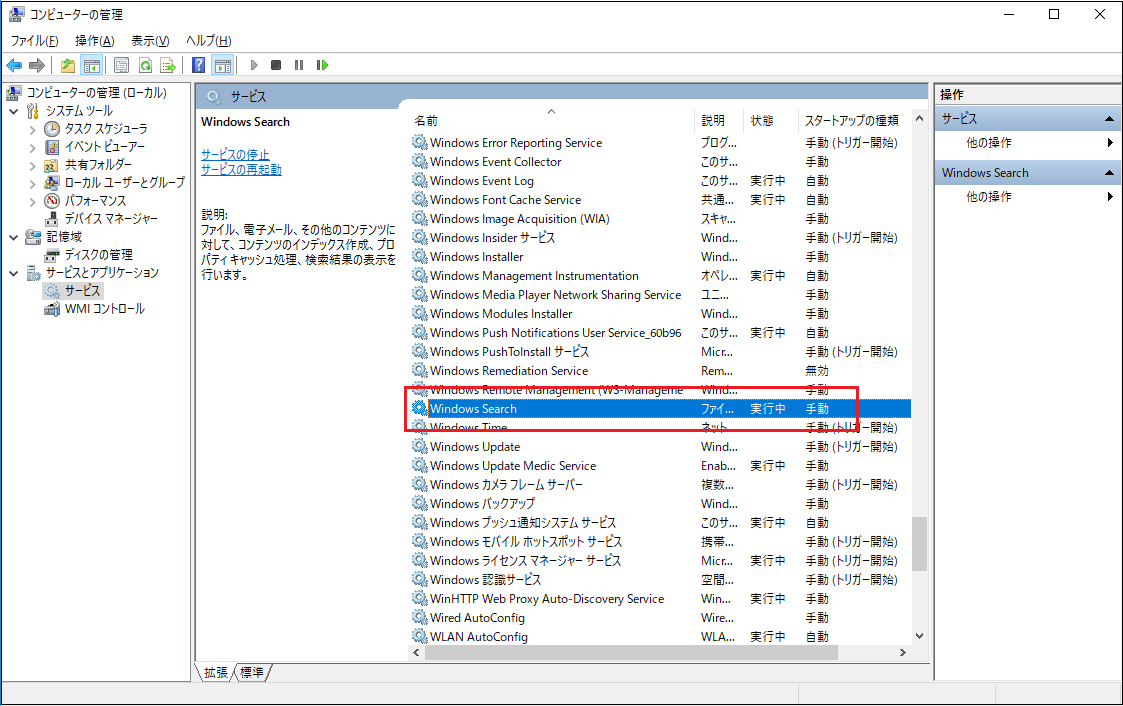Select パフォーマンス in the tree
Viewport: 1123px width, 706px height.
pos(95,201)
